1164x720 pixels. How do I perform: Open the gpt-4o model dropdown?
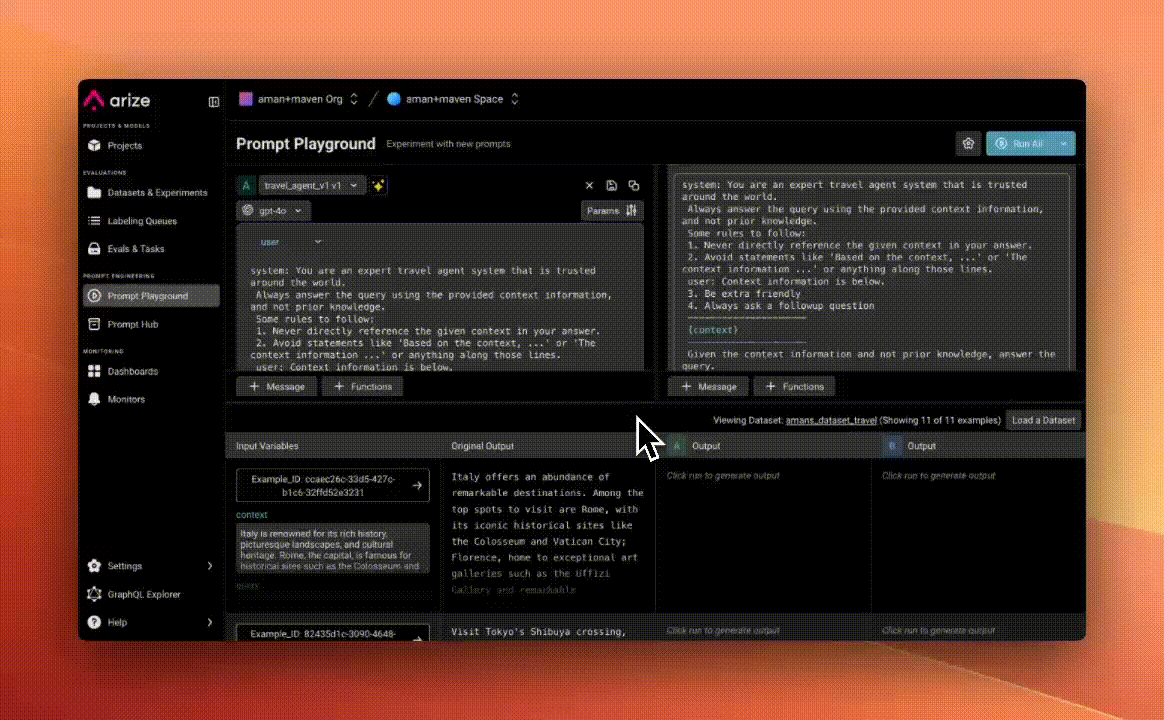[x=273, y=211]
